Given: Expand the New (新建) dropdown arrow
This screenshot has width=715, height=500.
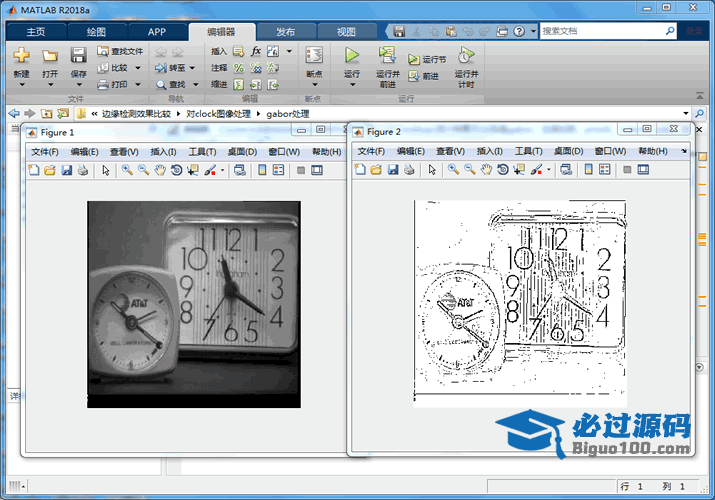Looking at the screenshot, I should point(21,85).
